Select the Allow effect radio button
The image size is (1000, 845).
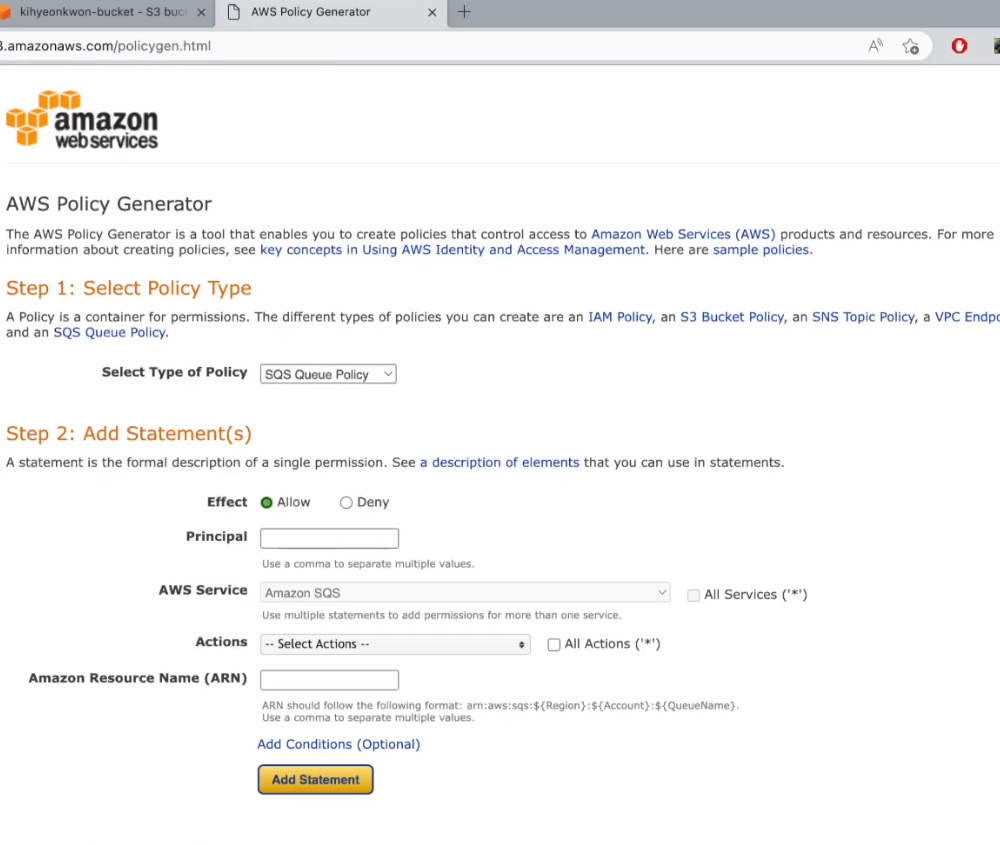pos(267,503)
